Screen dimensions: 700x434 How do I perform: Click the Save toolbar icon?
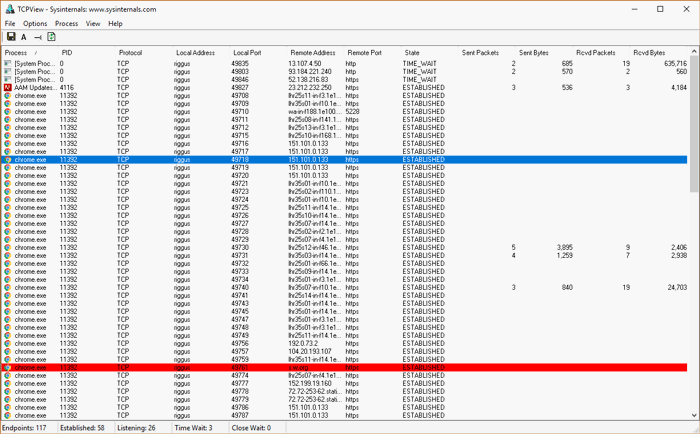(x=11, y=37)
